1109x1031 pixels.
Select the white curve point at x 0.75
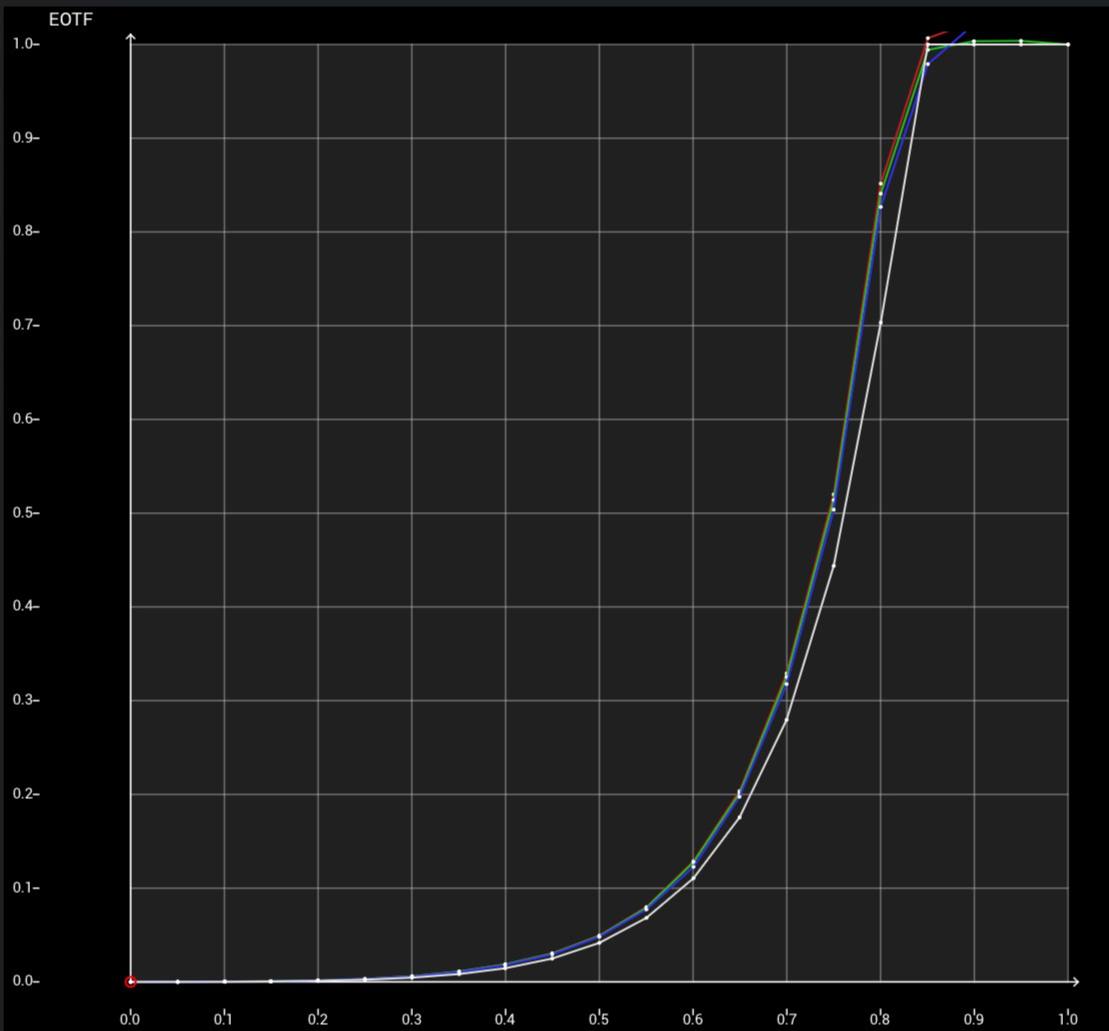click(x=833, y=566)
